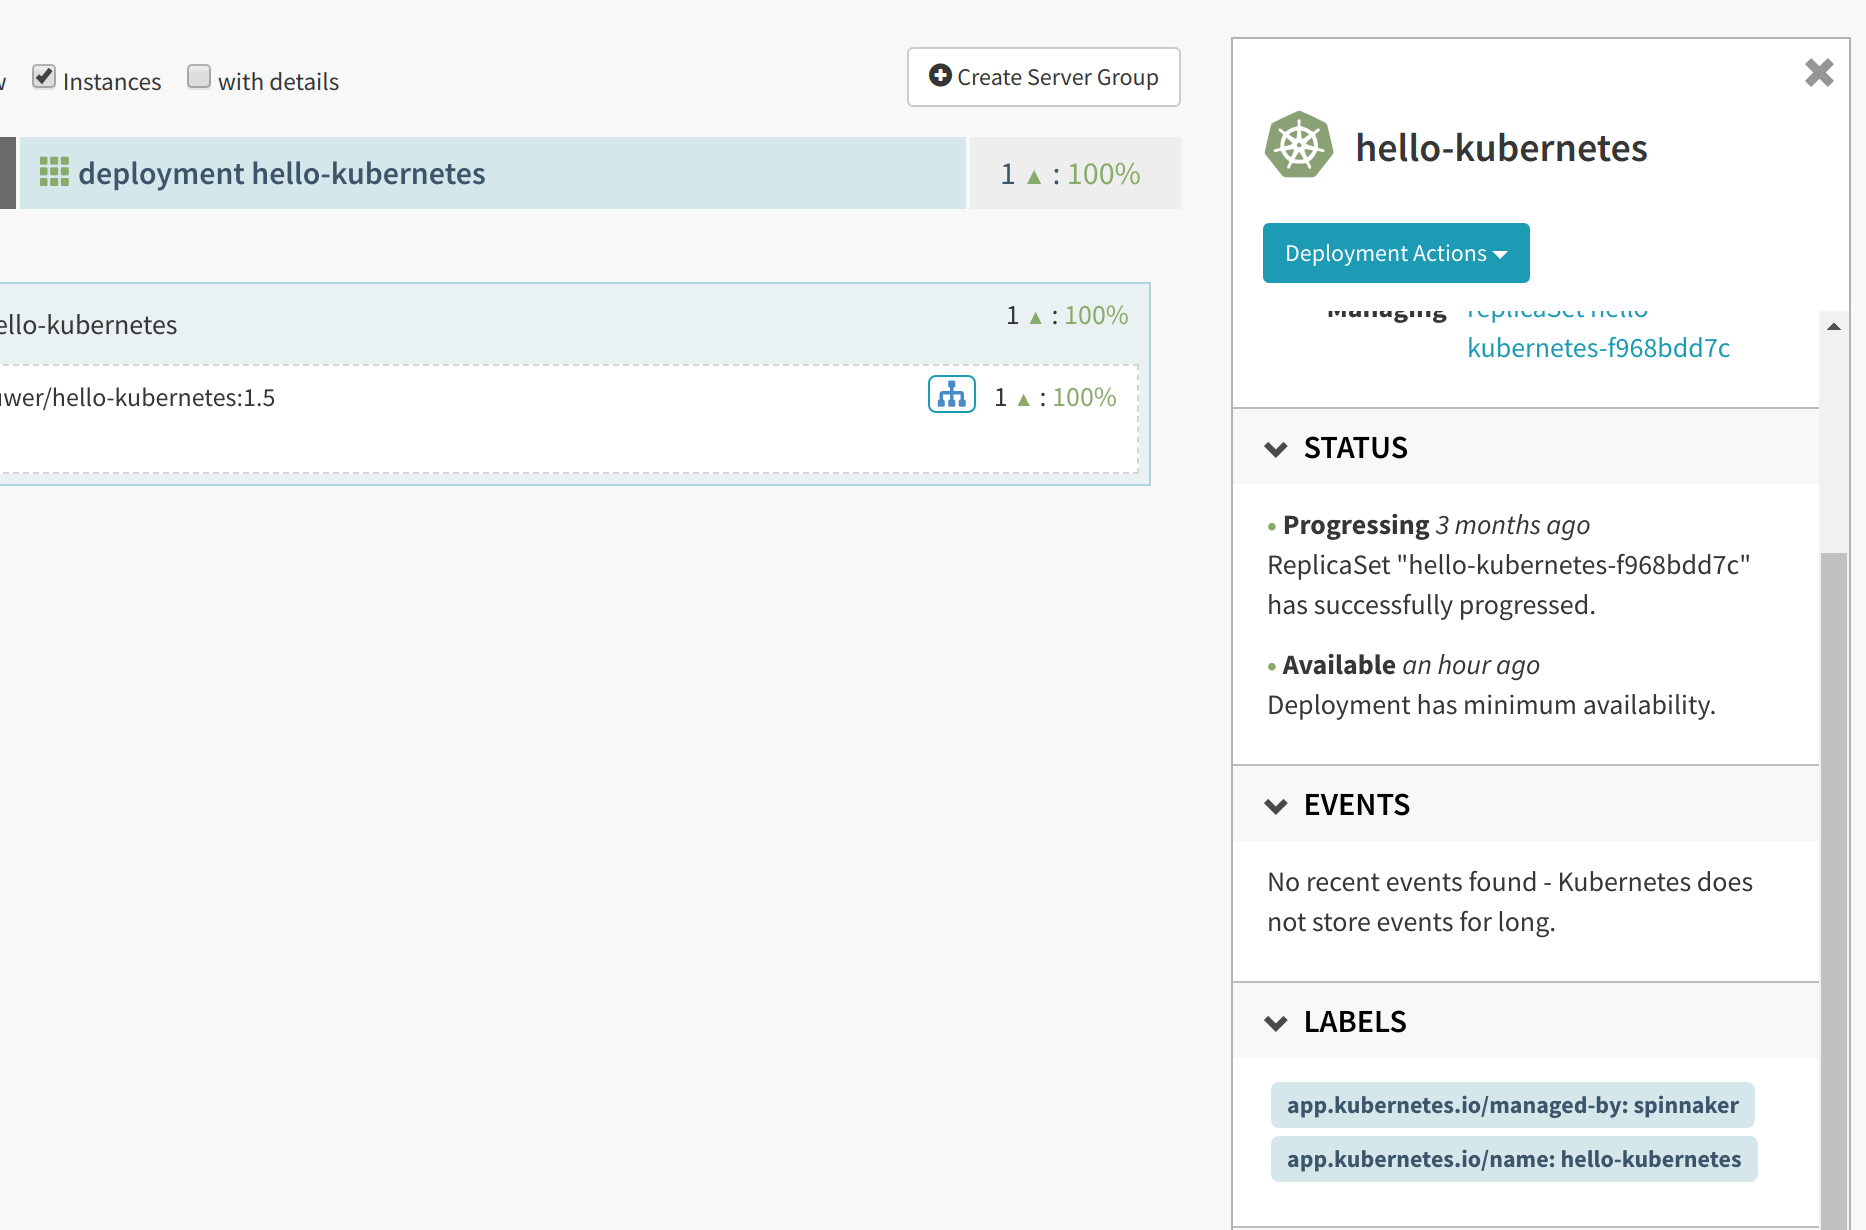Viewport: 1866px width, 1230px height.
Task: Click the hello-kubernetes panel title
Action: click(x=1501, y=147)
